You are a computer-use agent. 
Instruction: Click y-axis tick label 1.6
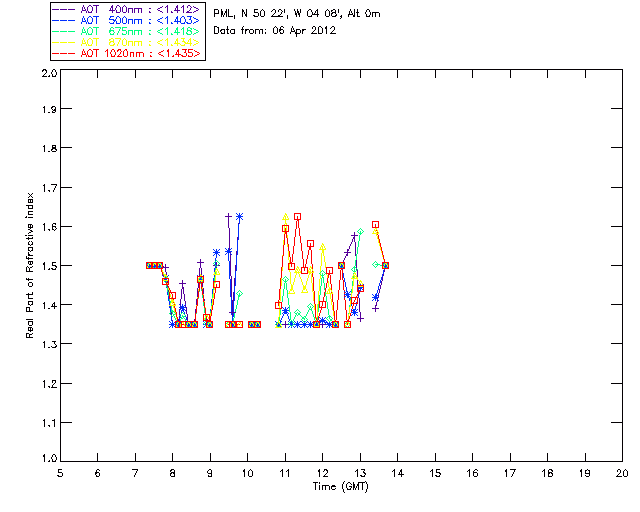pos(49,227)
